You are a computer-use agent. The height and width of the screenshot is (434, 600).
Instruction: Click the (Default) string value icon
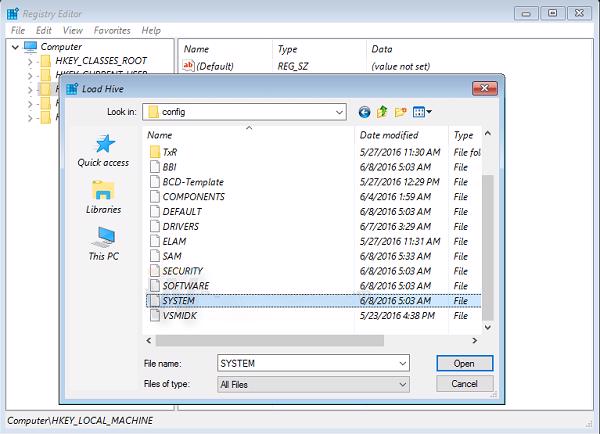tap(188, 66)
